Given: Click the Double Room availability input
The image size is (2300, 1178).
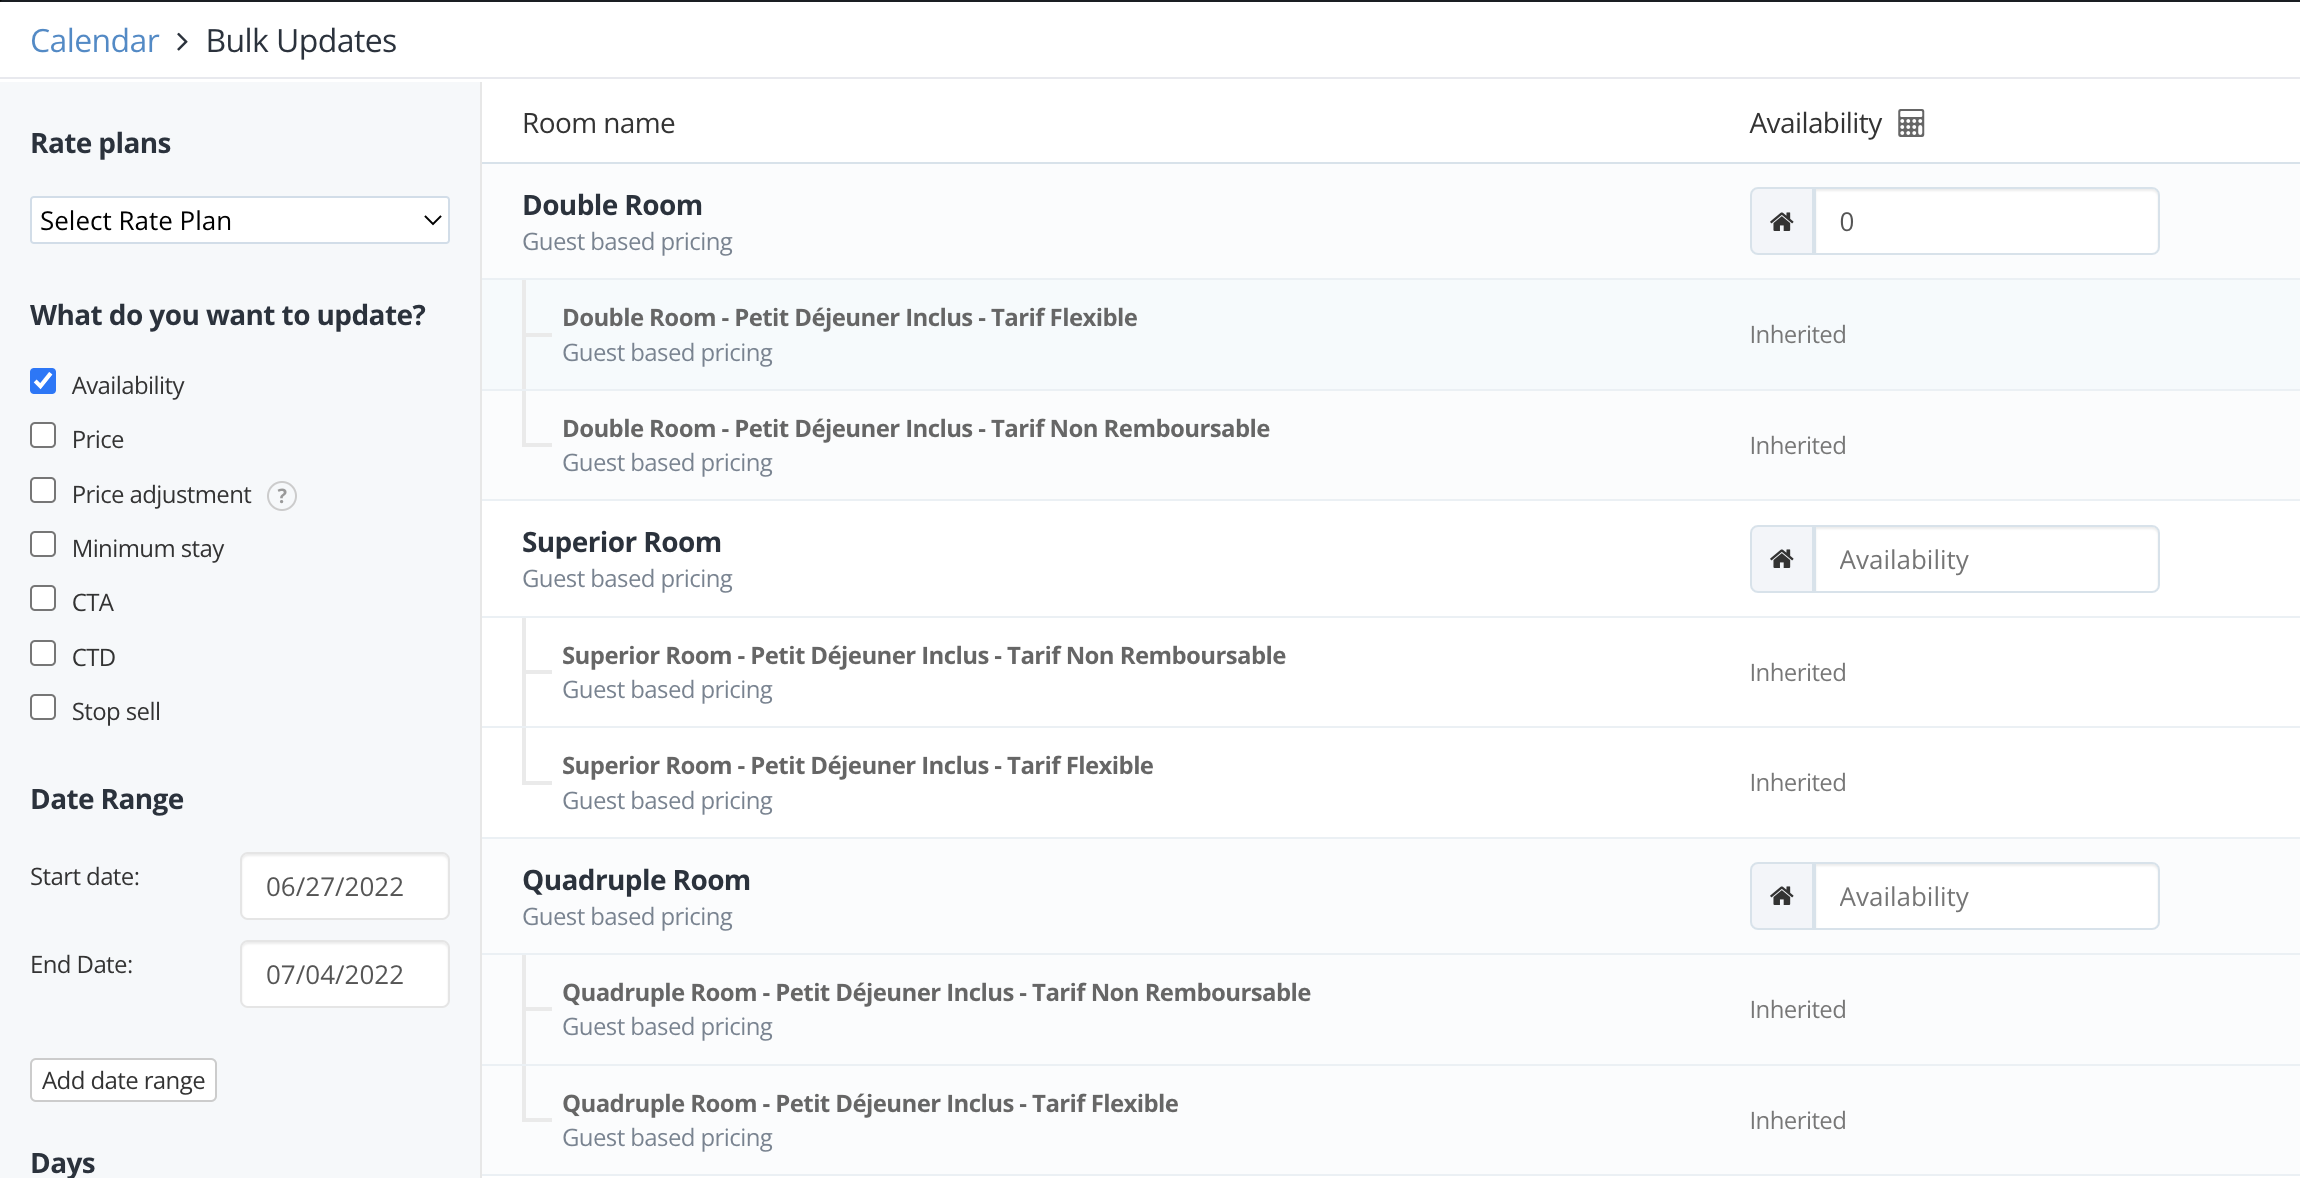Looking at the screenshot, I should tap(1985, 221).
